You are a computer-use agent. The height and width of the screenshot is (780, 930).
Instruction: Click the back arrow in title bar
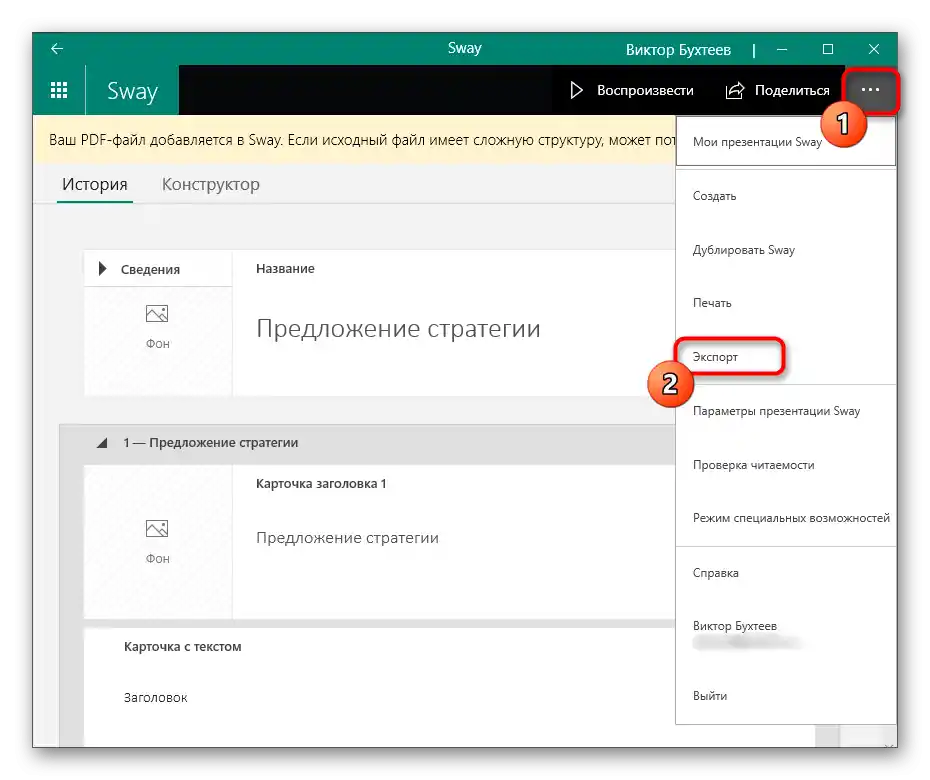(x=57, y=49)
